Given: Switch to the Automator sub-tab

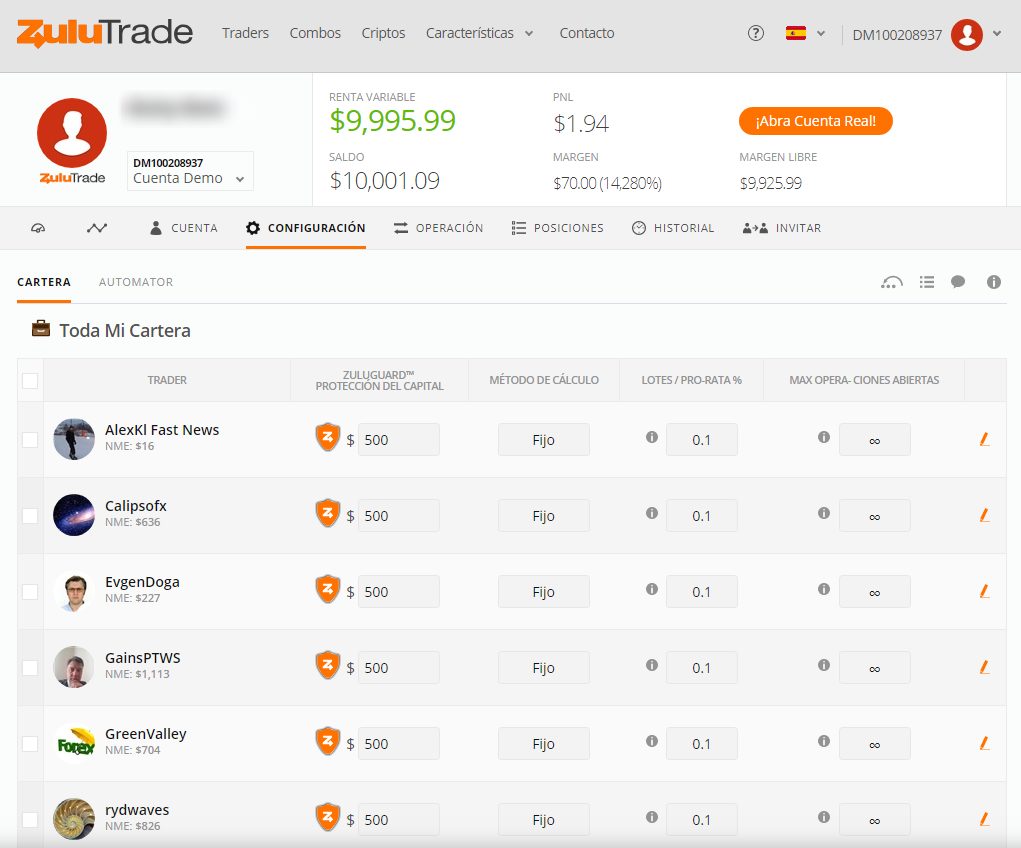Looking at the screenshot, I should (136, 282).
